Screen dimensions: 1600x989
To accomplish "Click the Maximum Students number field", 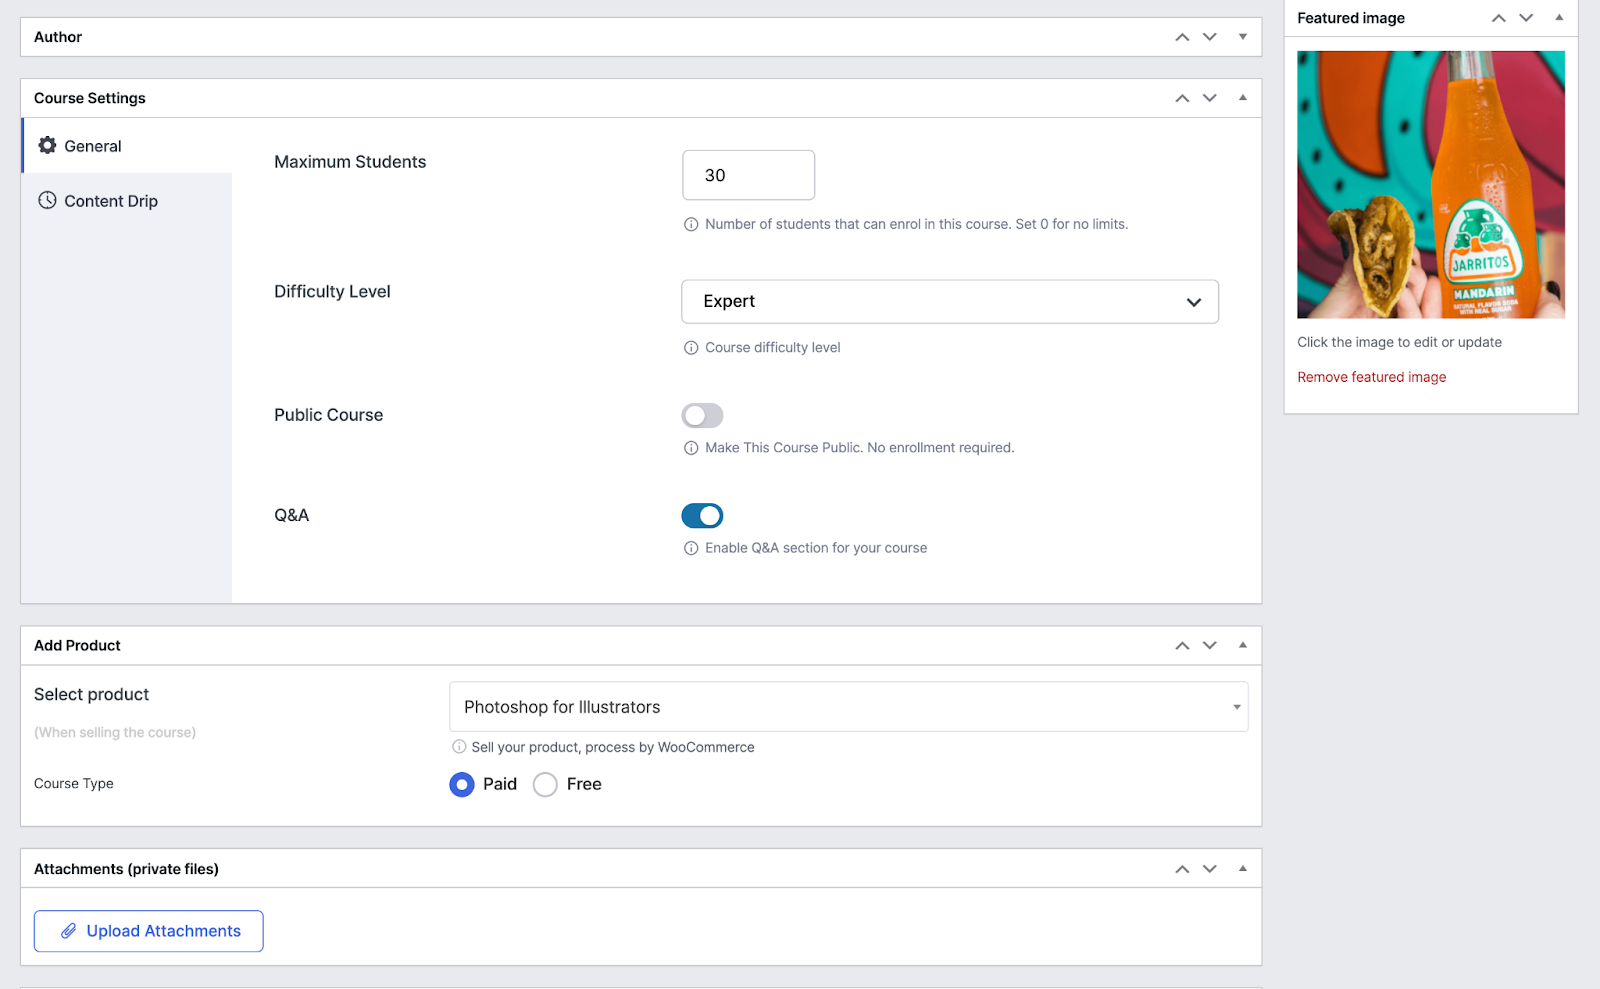I will coord(748,176).
